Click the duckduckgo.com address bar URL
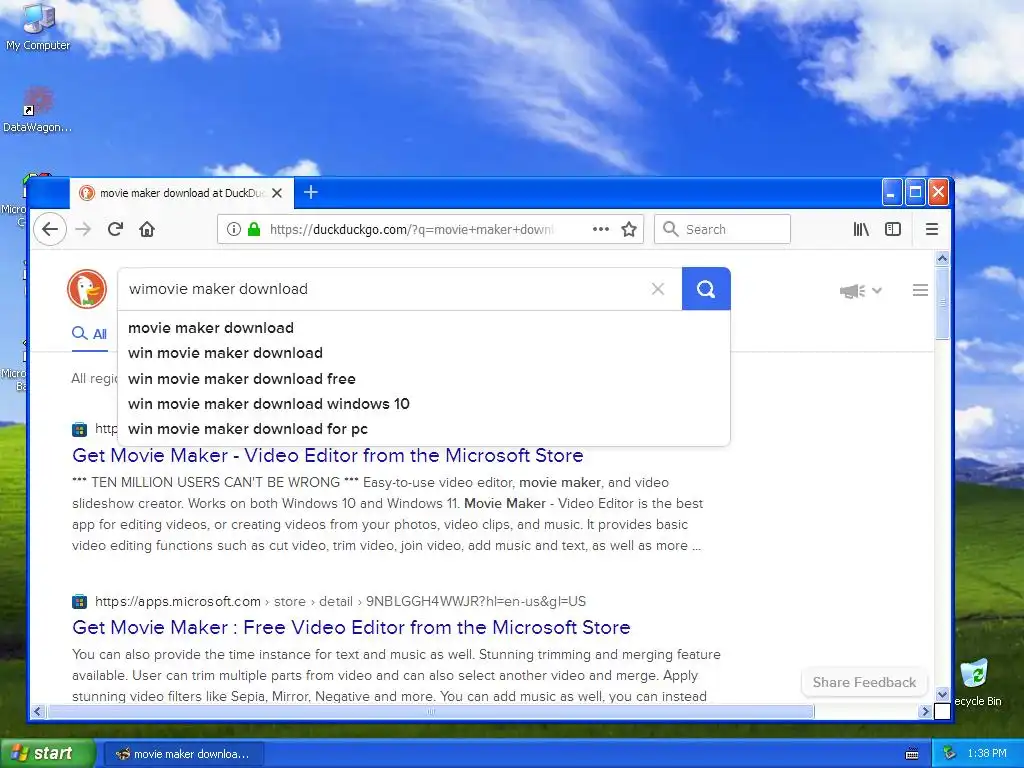 411,229
